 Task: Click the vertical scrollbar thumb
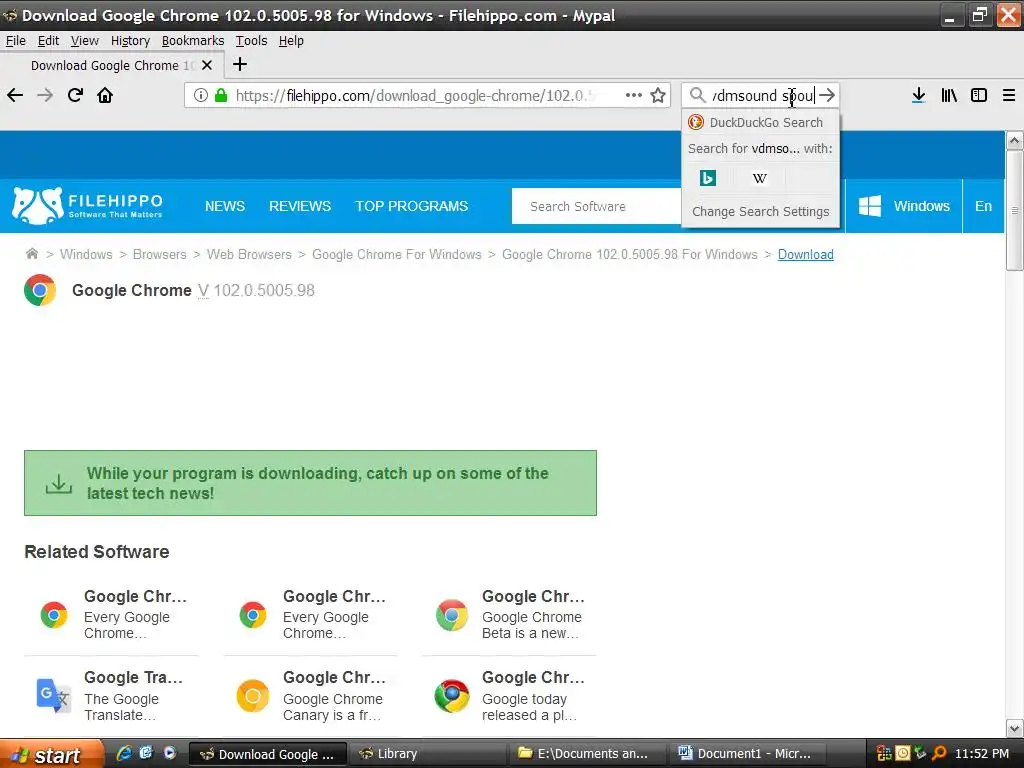tap(1014, 210)
